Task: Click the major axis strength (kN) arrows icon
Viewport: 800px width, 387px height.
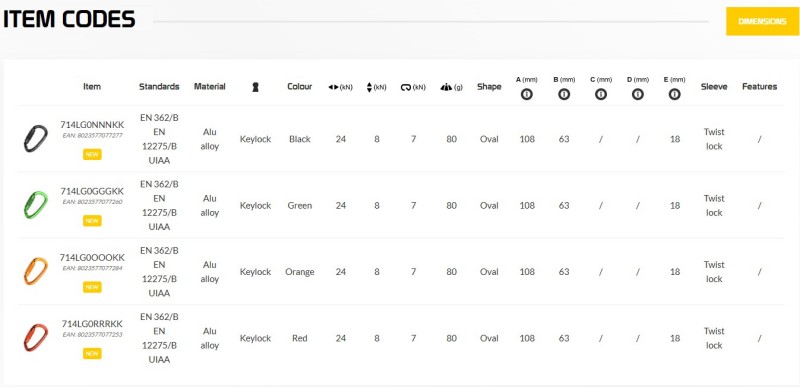Action: click(x=334, y=87)
